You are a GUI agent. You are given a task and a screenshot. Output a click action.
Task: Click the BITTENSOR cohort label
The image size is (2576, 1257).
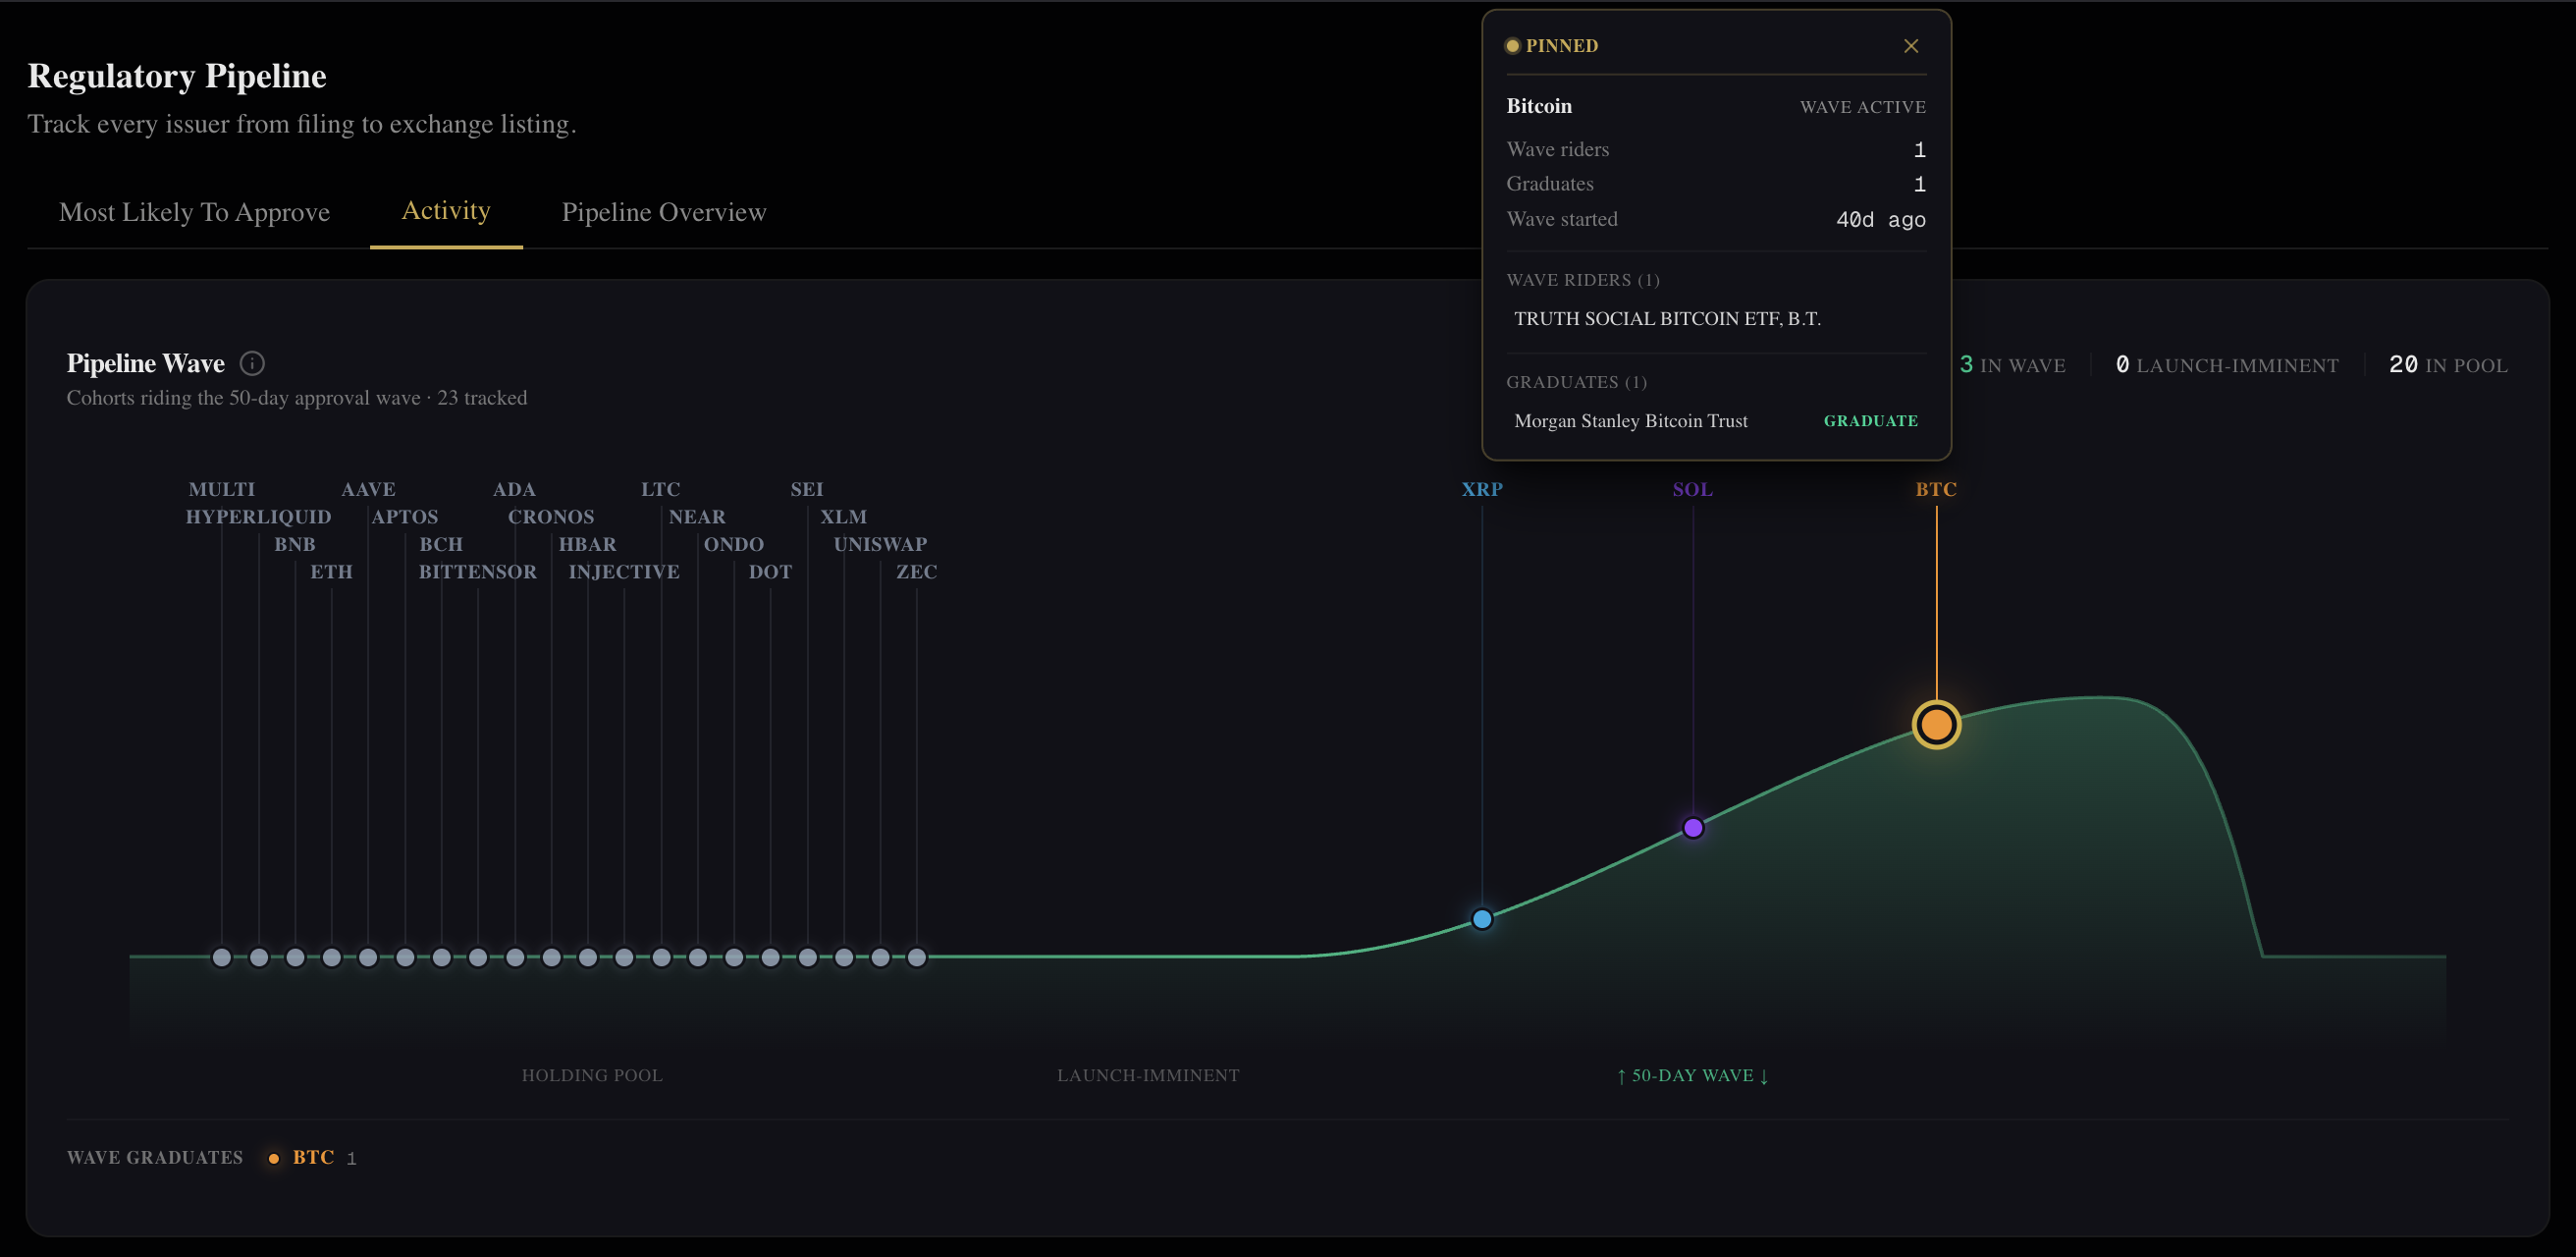477,572
